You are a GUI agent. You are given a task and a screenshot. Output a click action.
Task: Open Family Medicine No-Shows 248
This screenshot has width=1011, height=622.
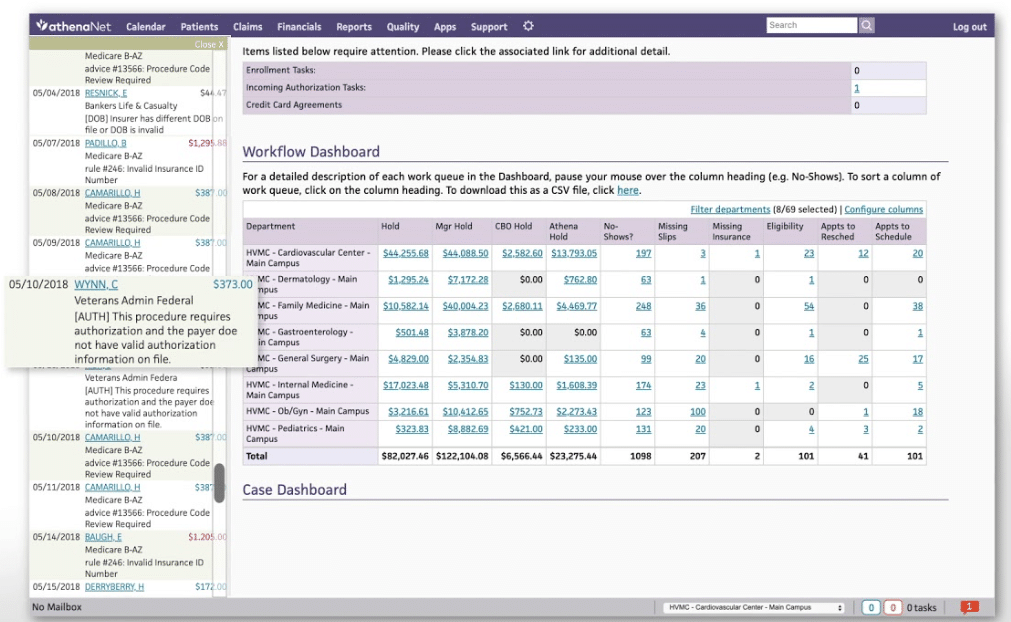tap(643, 306)
